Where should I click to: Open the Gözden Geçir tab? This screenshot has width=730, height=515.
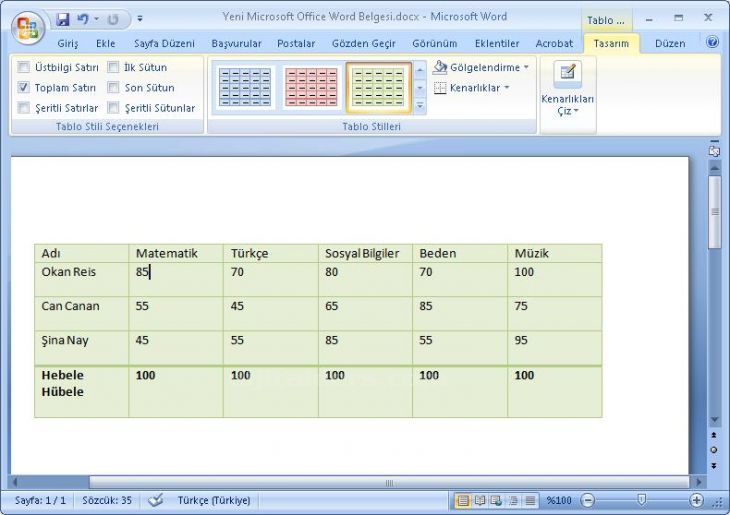tap(364, 43)
